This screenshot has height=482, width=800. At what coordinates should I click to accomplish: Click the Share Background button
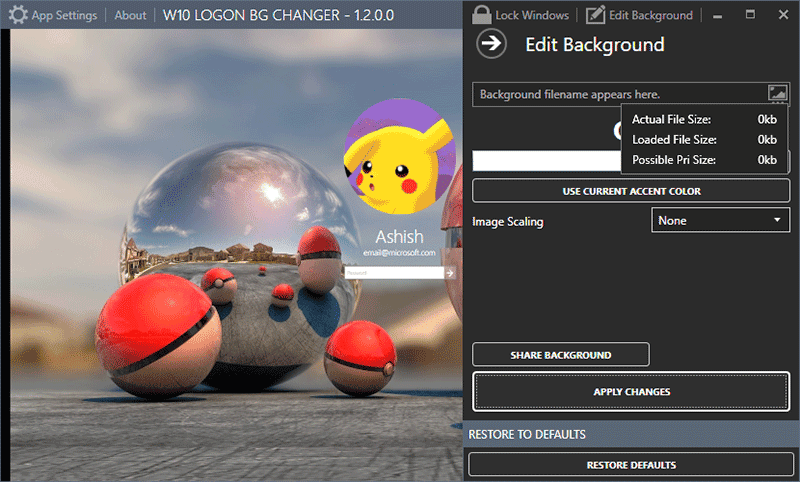(561, 355)
